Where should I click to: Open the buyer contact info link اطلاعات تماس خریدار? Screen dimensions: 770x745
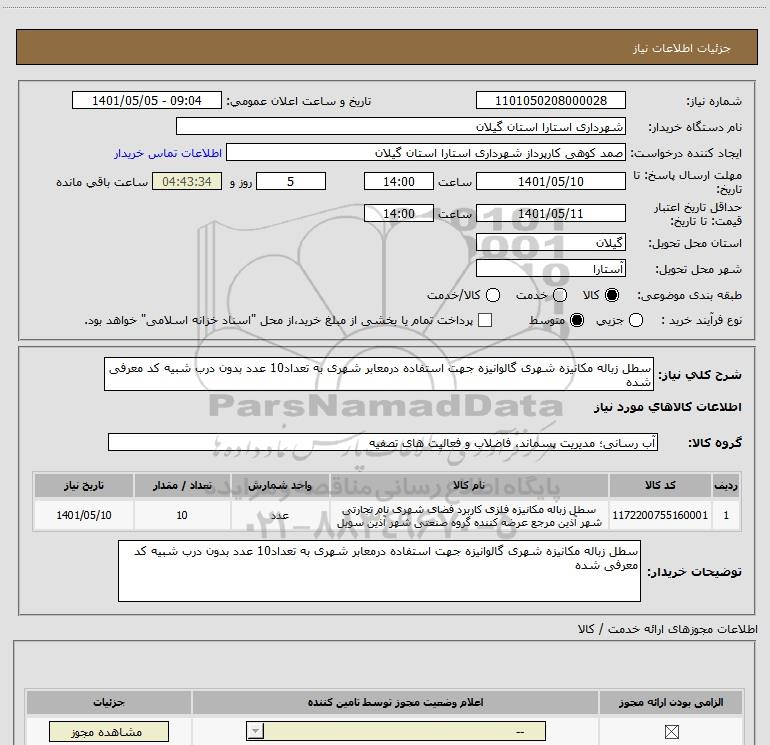(x=168, y=153)
